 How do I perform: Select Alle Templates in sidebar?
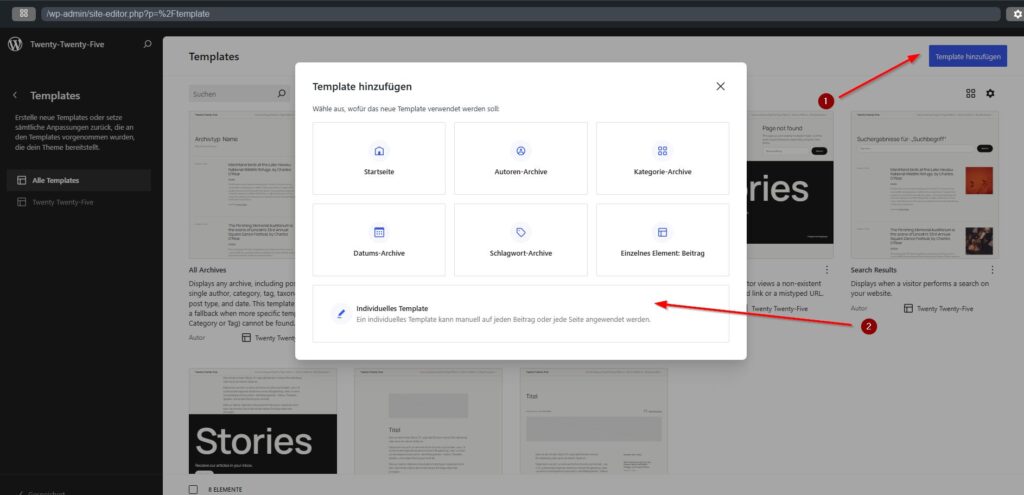click(x=78, y=180)
